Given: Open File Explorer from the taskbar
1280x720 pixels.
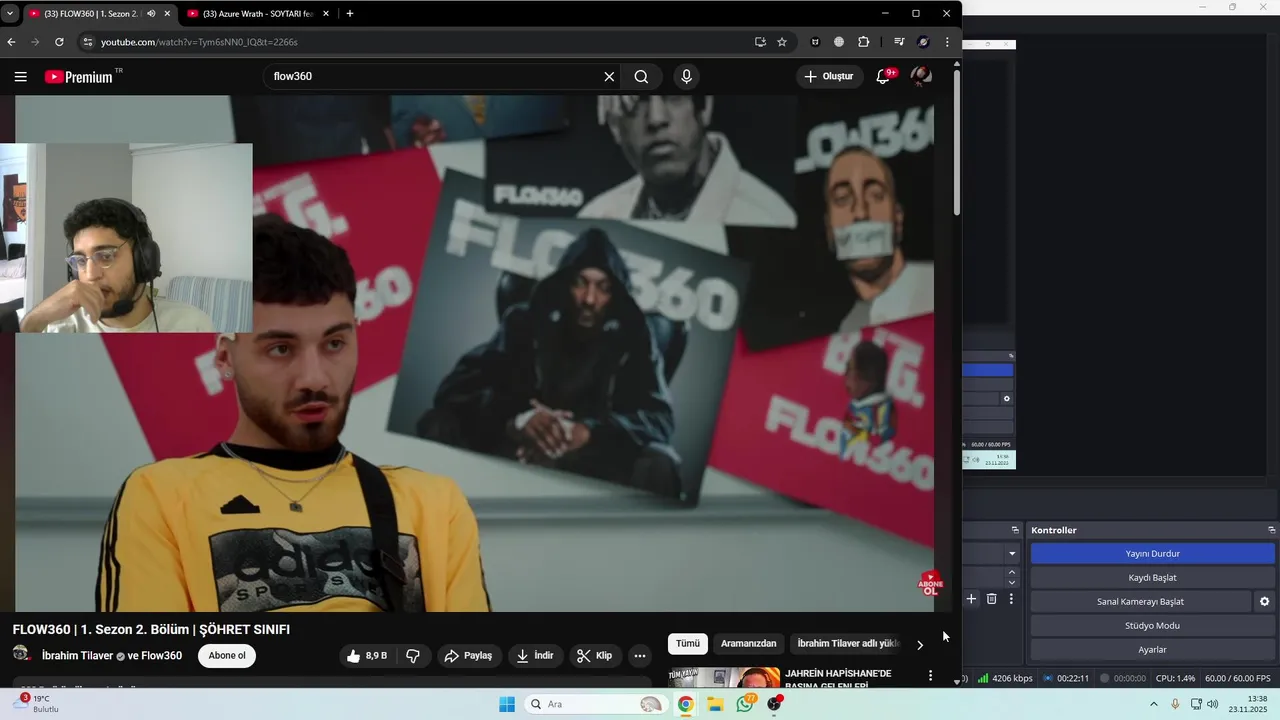Looking at the screenshot, I should tap(715, 704).
